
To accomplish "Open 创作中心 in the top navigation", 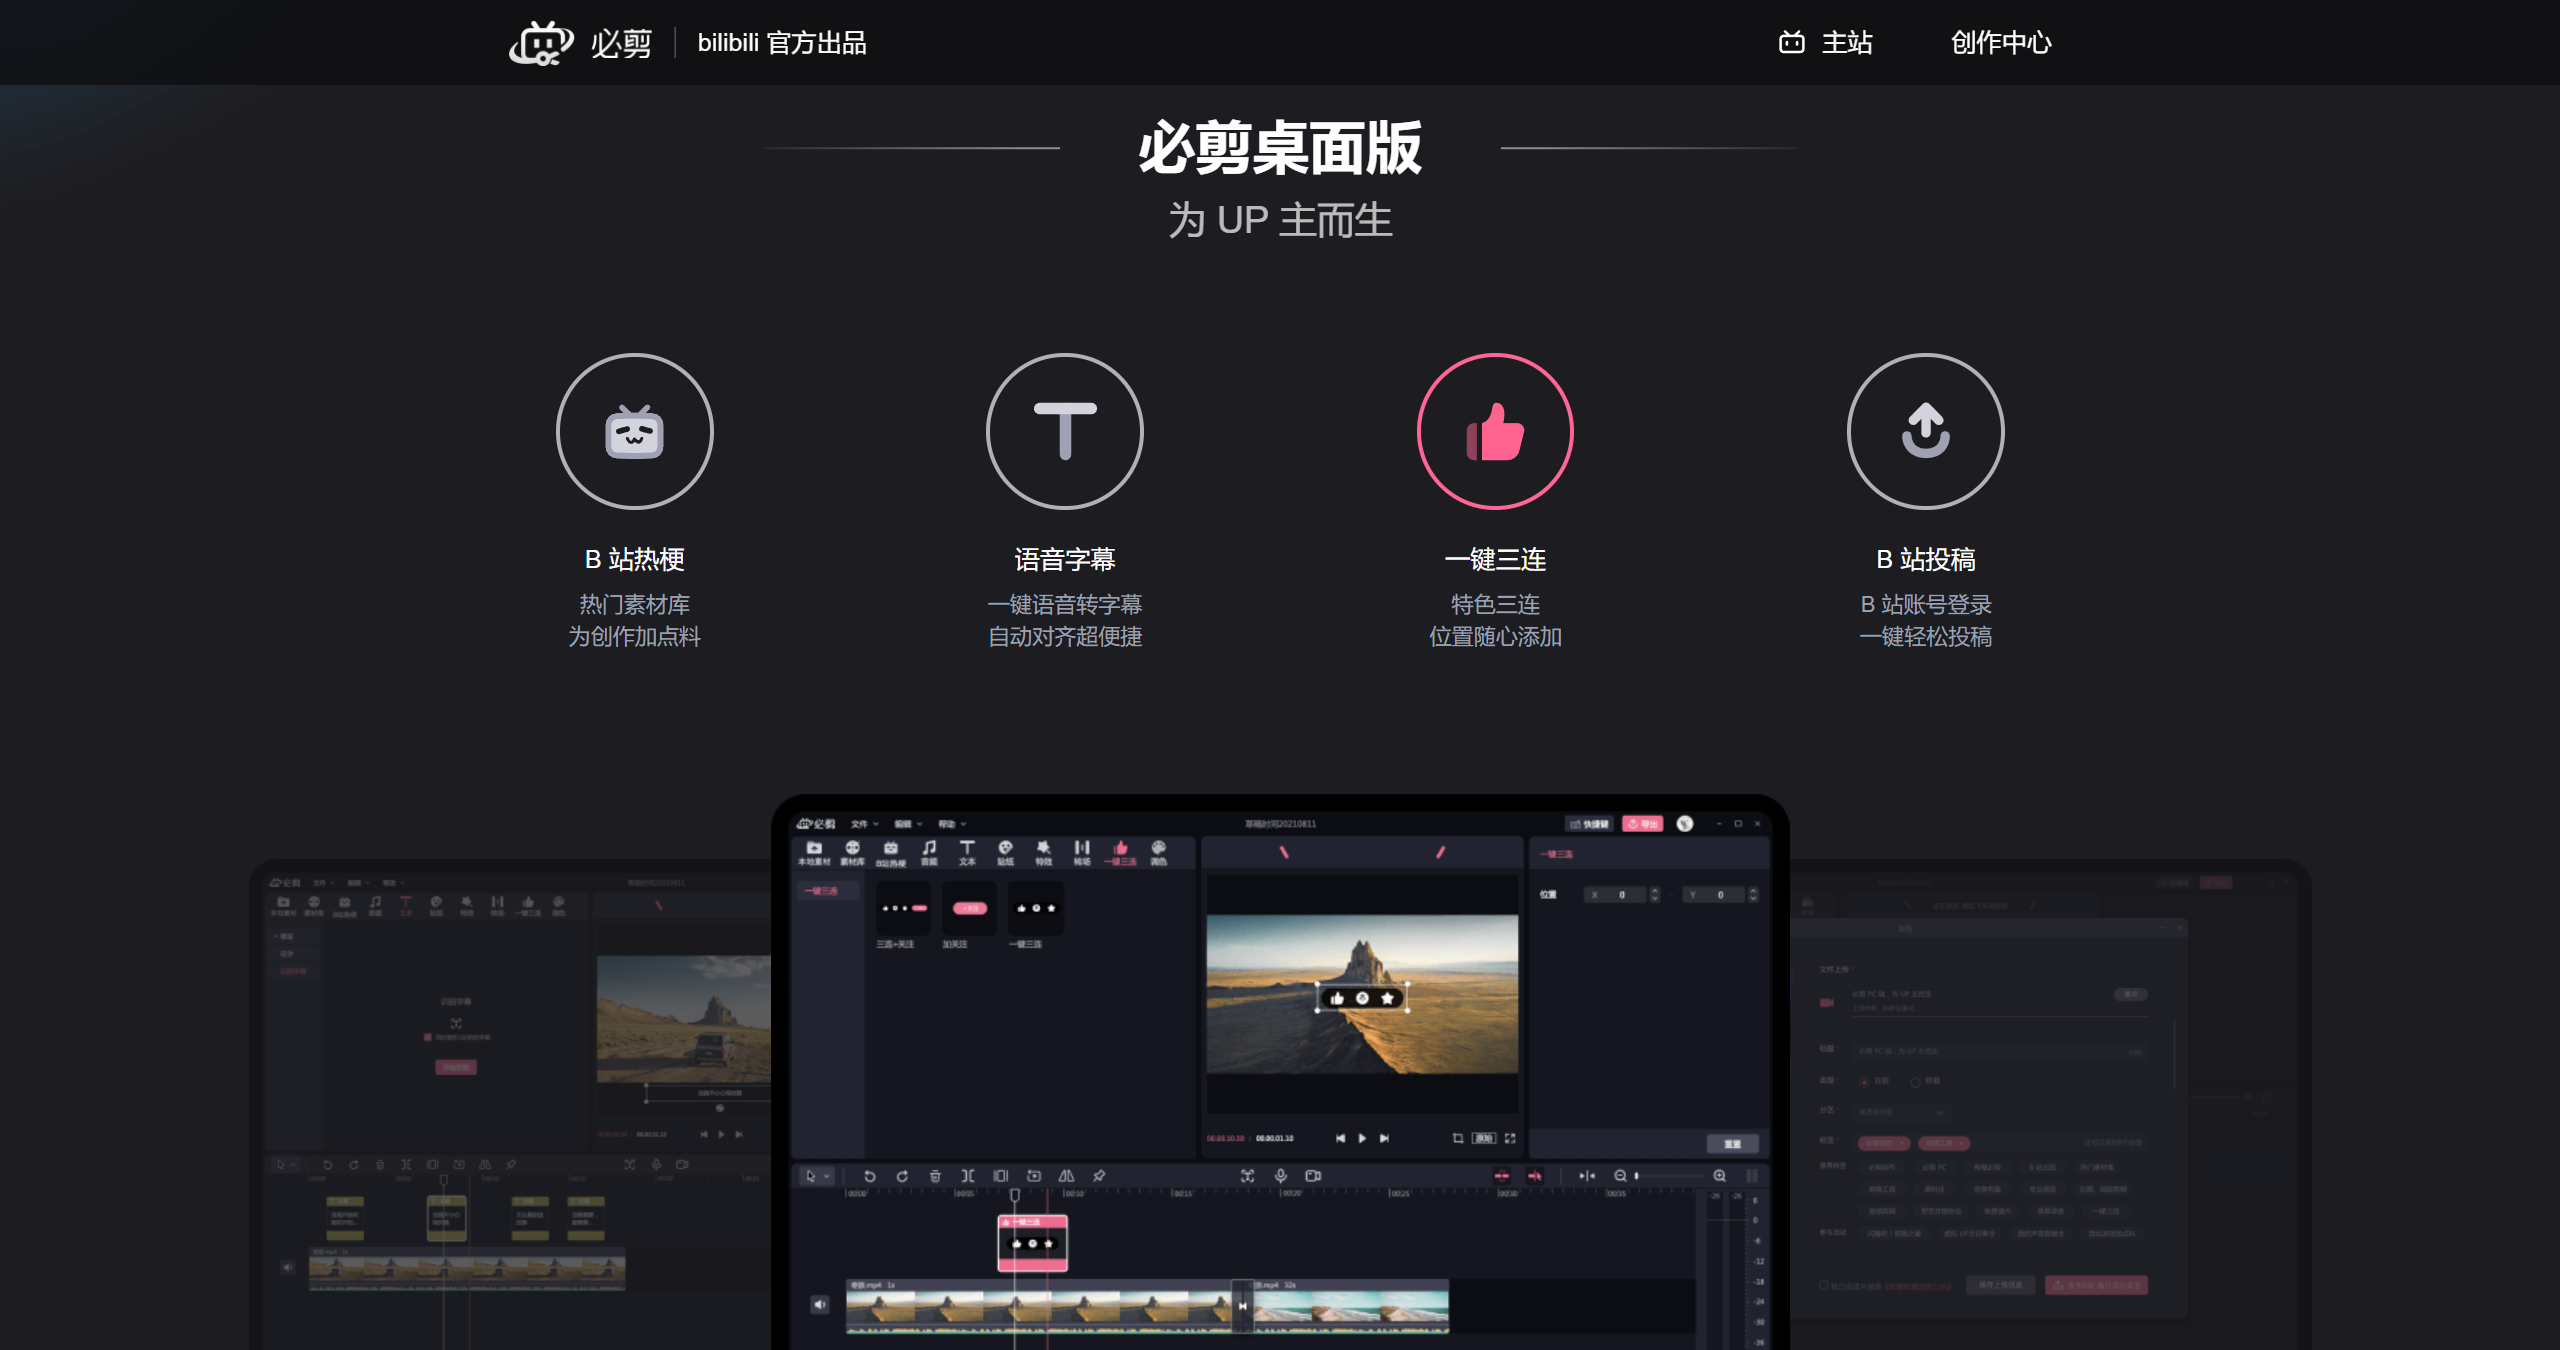I will 2000,43.
